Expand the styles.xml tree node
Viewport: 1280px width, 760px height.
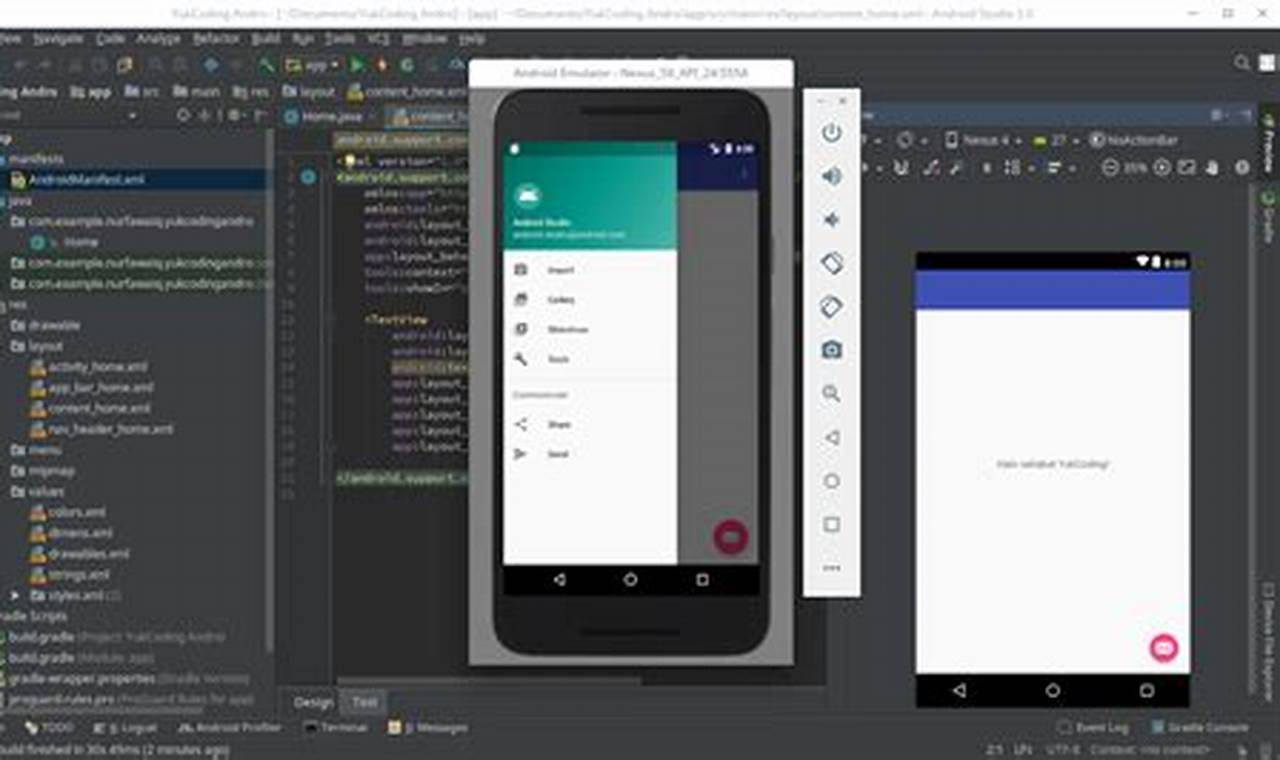click(x=14, y=595)
